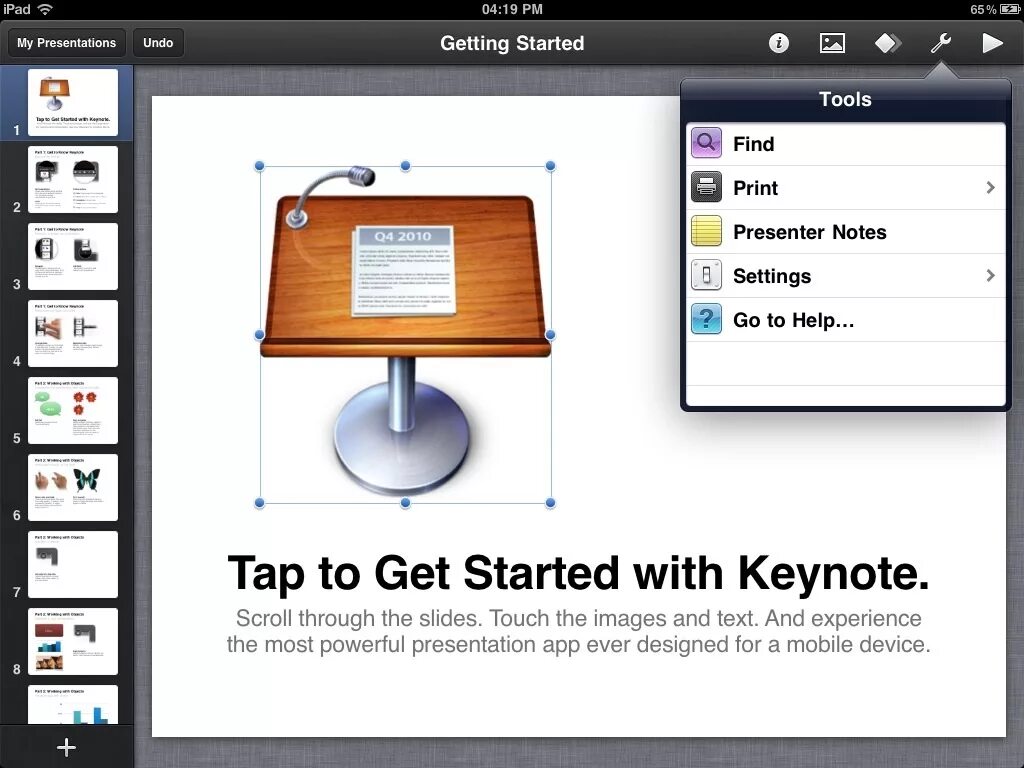Image resolution: width=1024 pixels, height=768 pixels.
Task: Tap the Tools wrench icon
Action: pos(940,43)
